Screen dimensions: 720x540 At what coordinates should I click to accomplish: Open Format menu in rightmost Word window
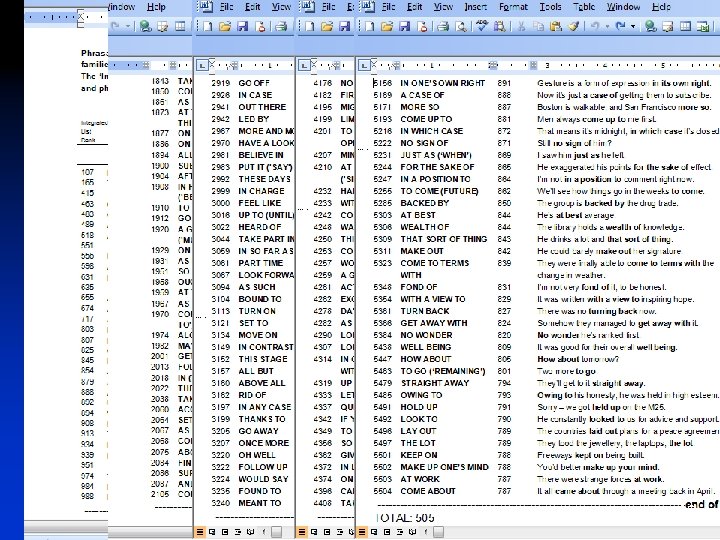pos(513,7)
